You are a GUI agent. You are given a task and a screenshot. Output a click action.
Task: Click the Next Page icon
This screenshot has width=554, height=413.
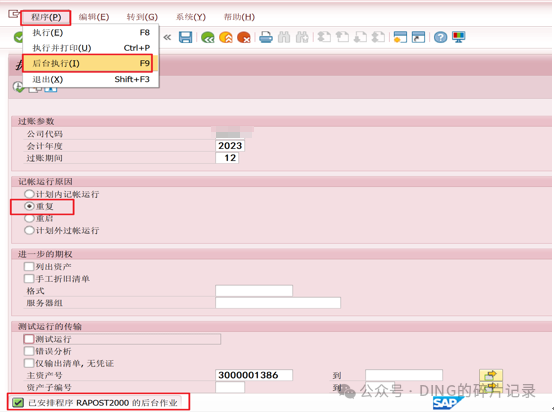(x=360, y=37)
